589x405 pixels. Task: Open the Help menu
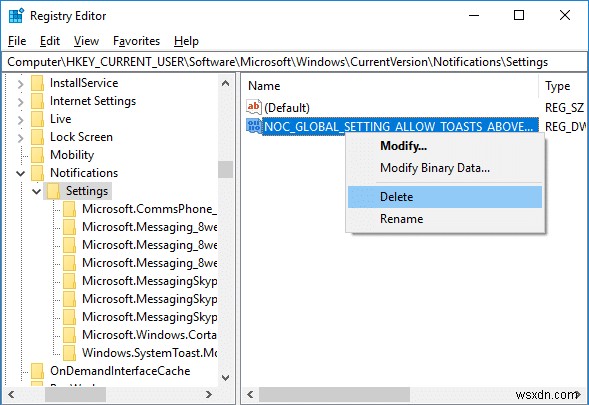pyautogui.click(x=186, y=41)
